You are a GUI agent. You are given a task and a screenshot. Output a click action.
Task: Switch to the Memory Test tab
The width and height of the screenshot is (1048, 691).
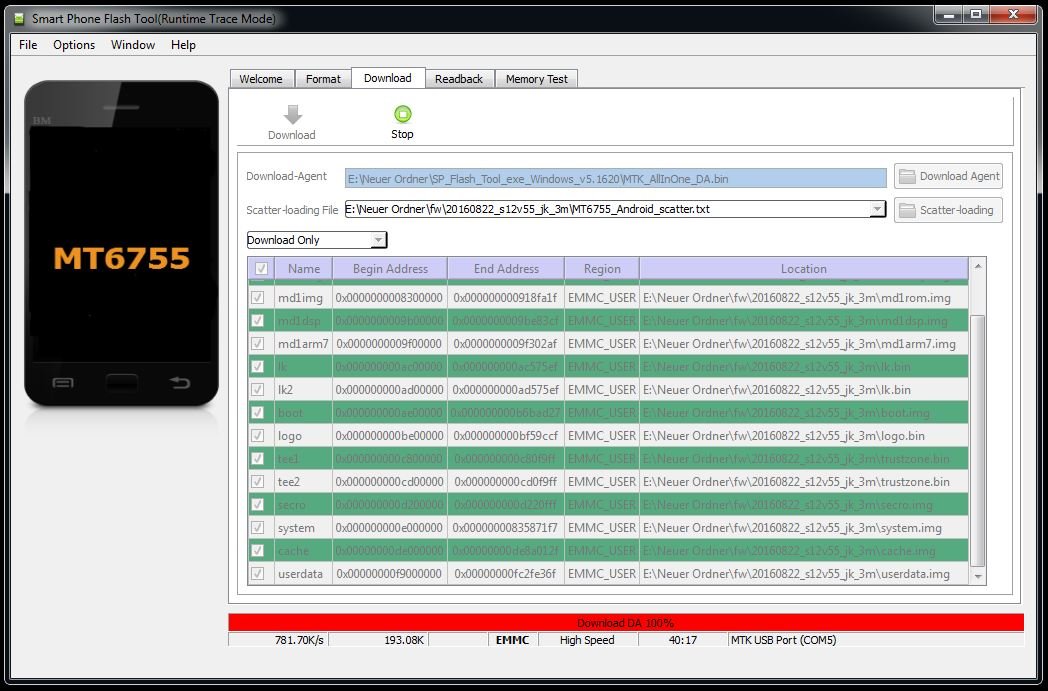click(537, 79)
